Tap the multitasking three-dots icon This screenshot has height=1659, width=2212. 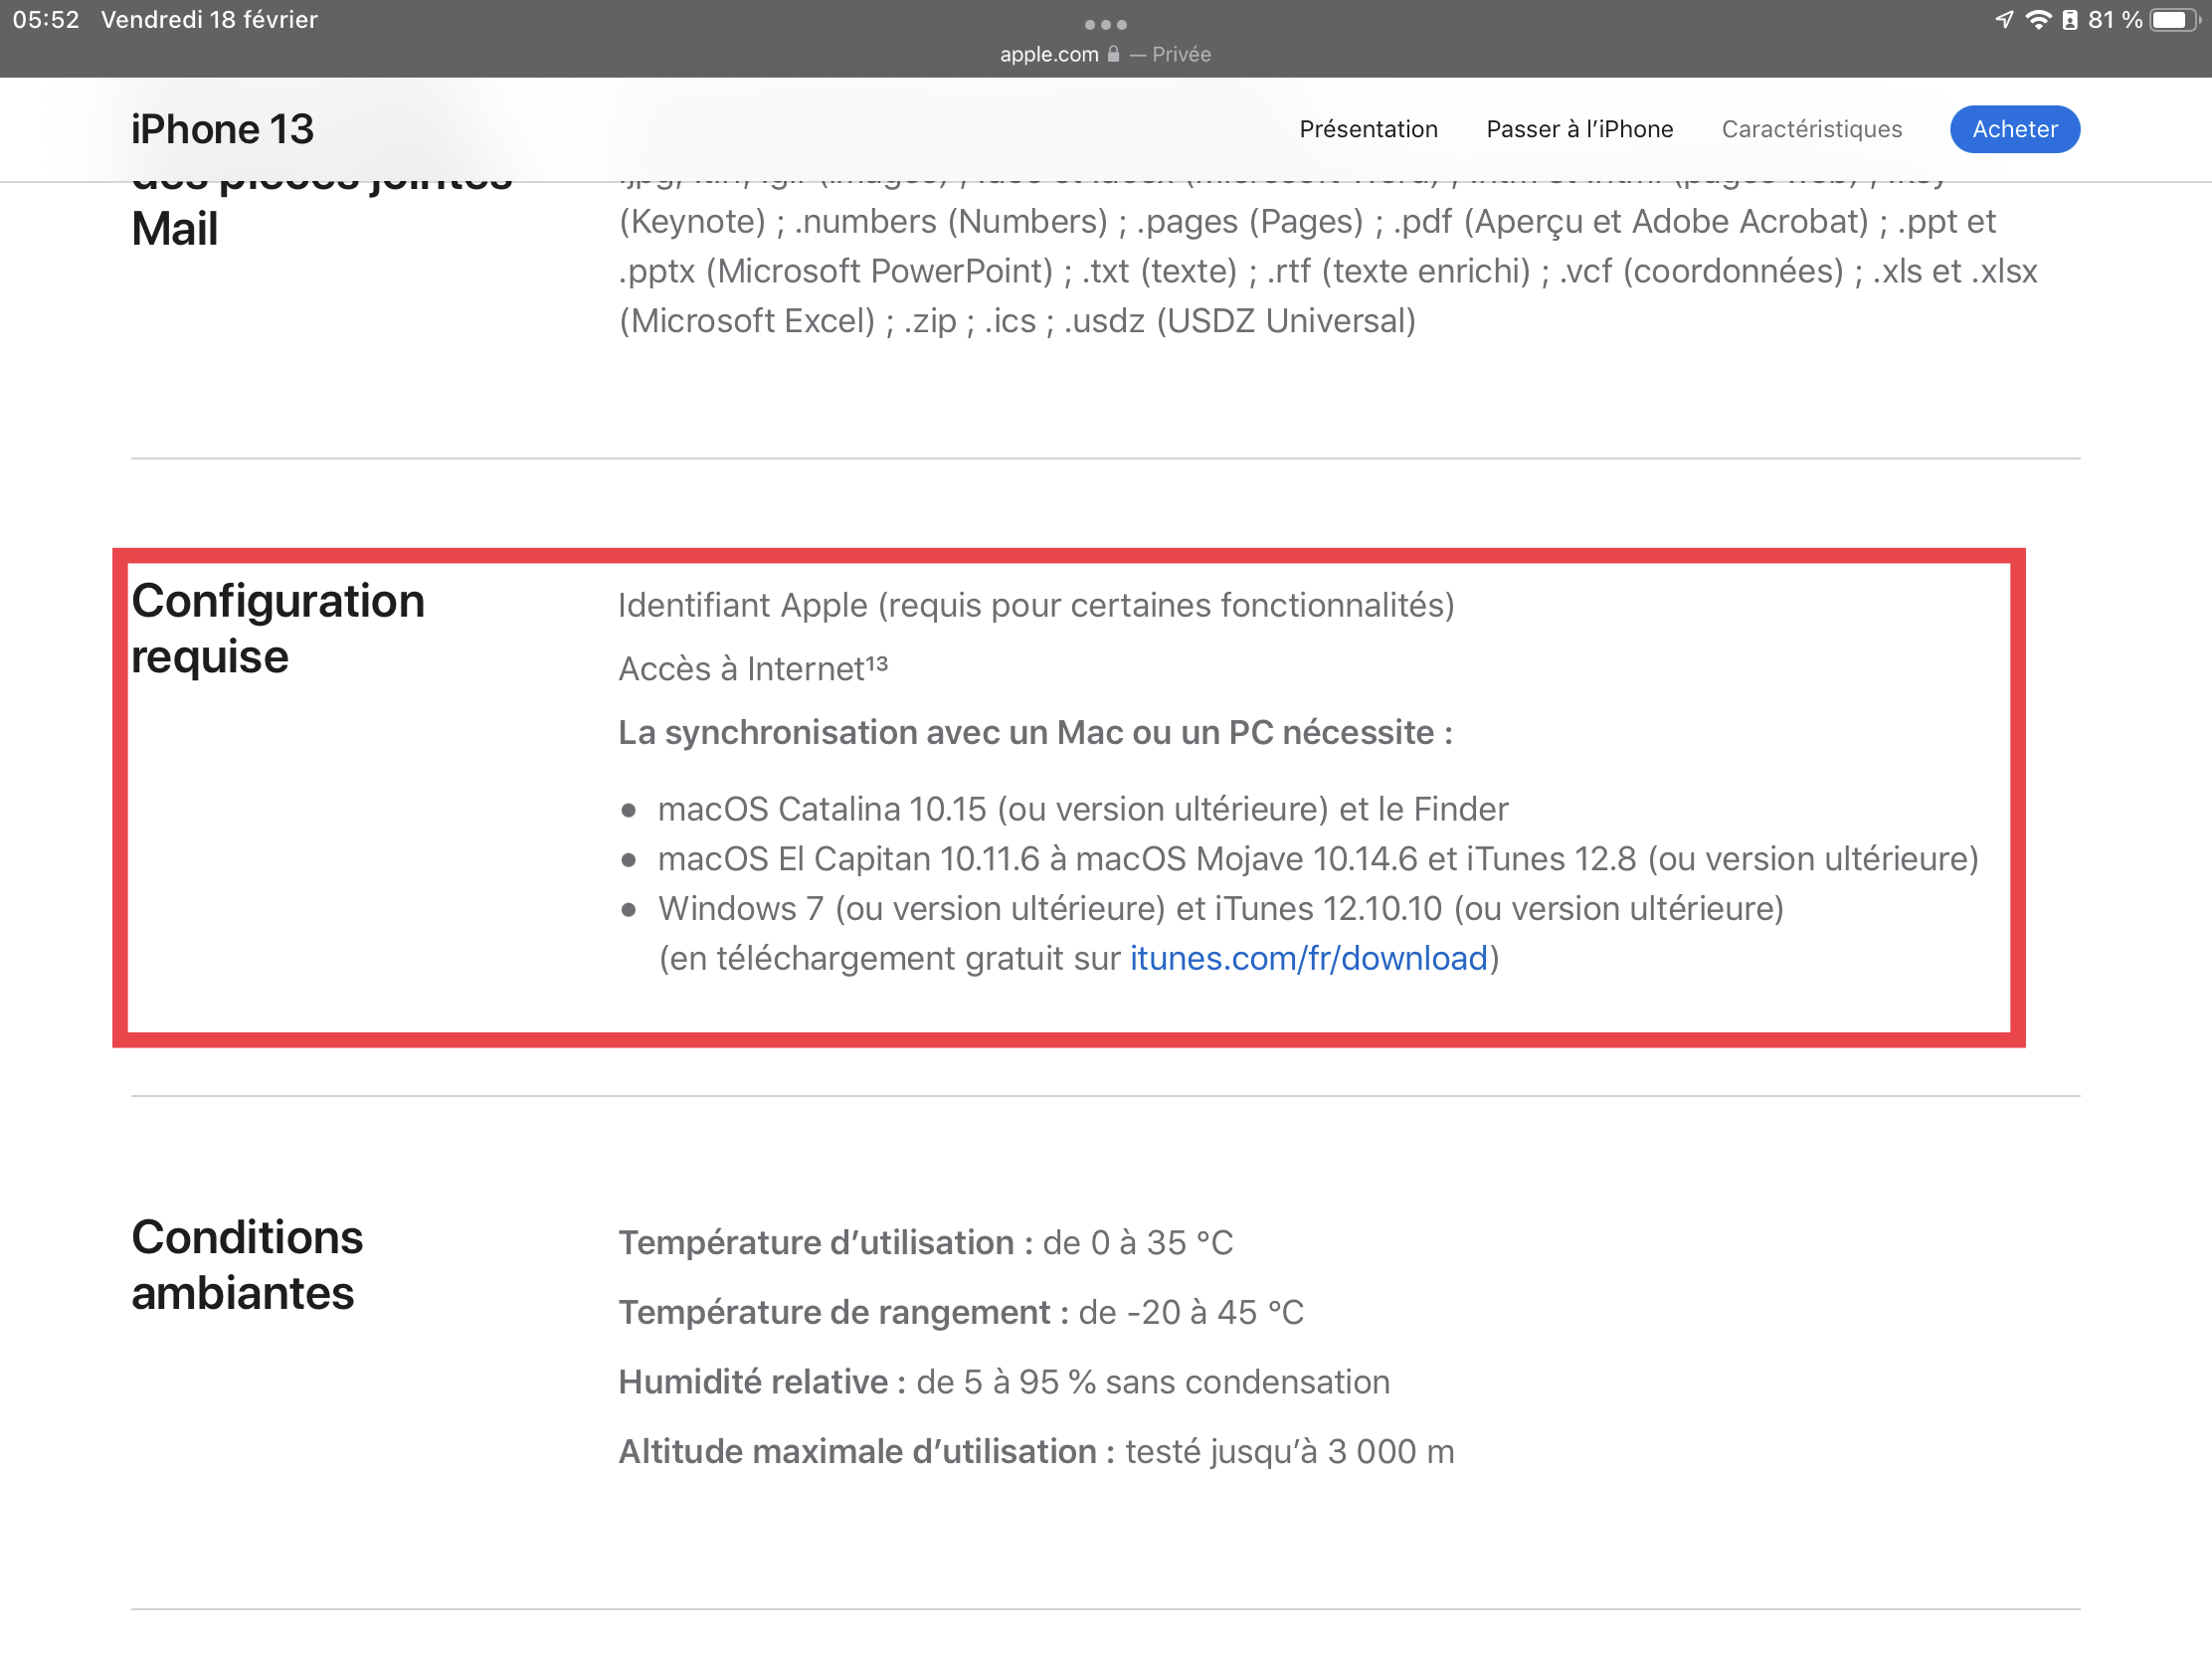(1105, 24)
